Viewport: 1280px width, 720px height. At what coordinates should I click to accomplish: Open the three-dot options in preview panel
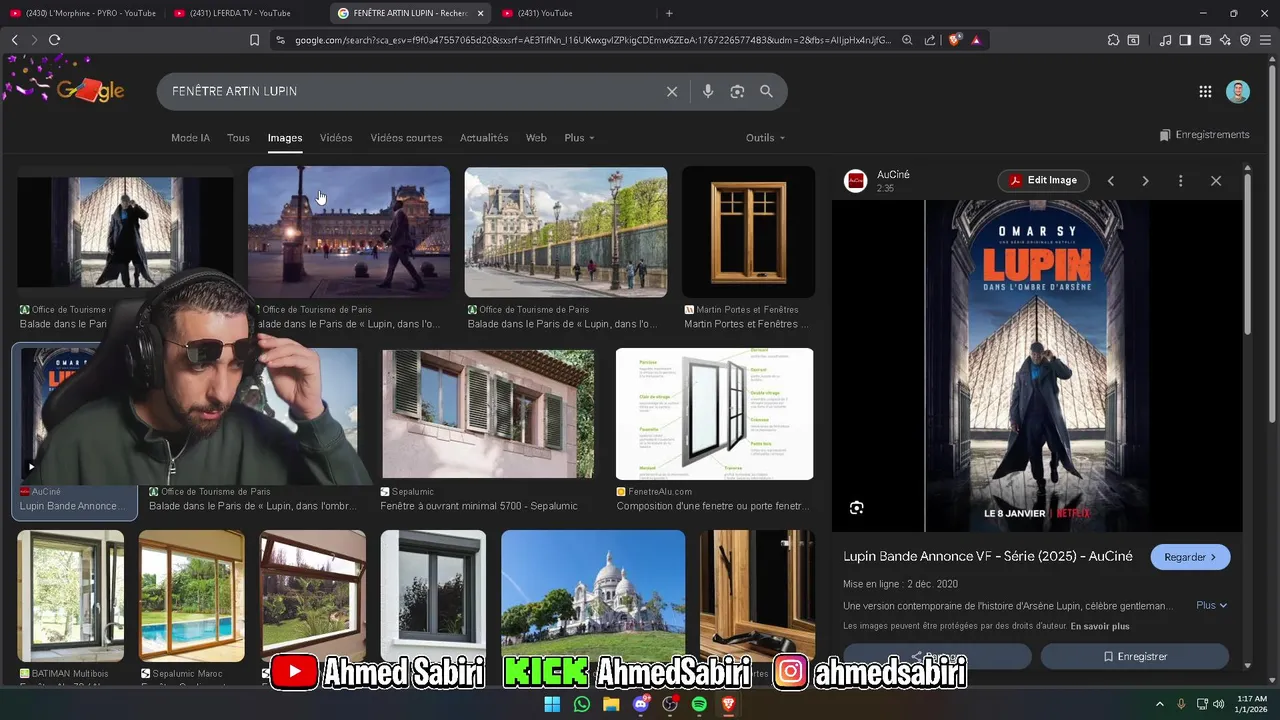1180,181
